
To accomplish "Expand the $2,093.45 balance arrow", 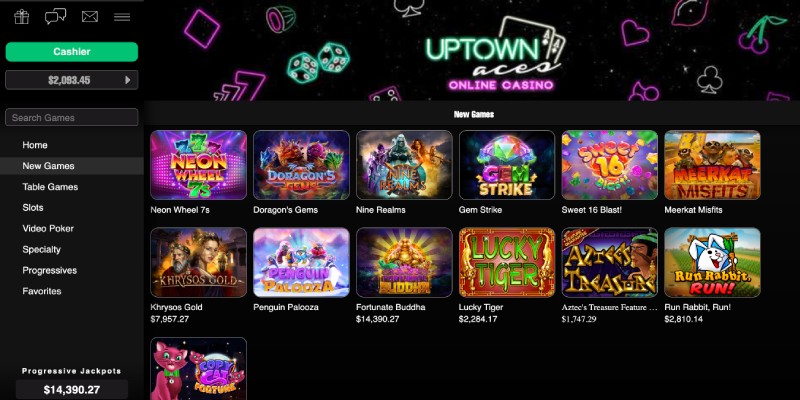I will click(128, 80).
